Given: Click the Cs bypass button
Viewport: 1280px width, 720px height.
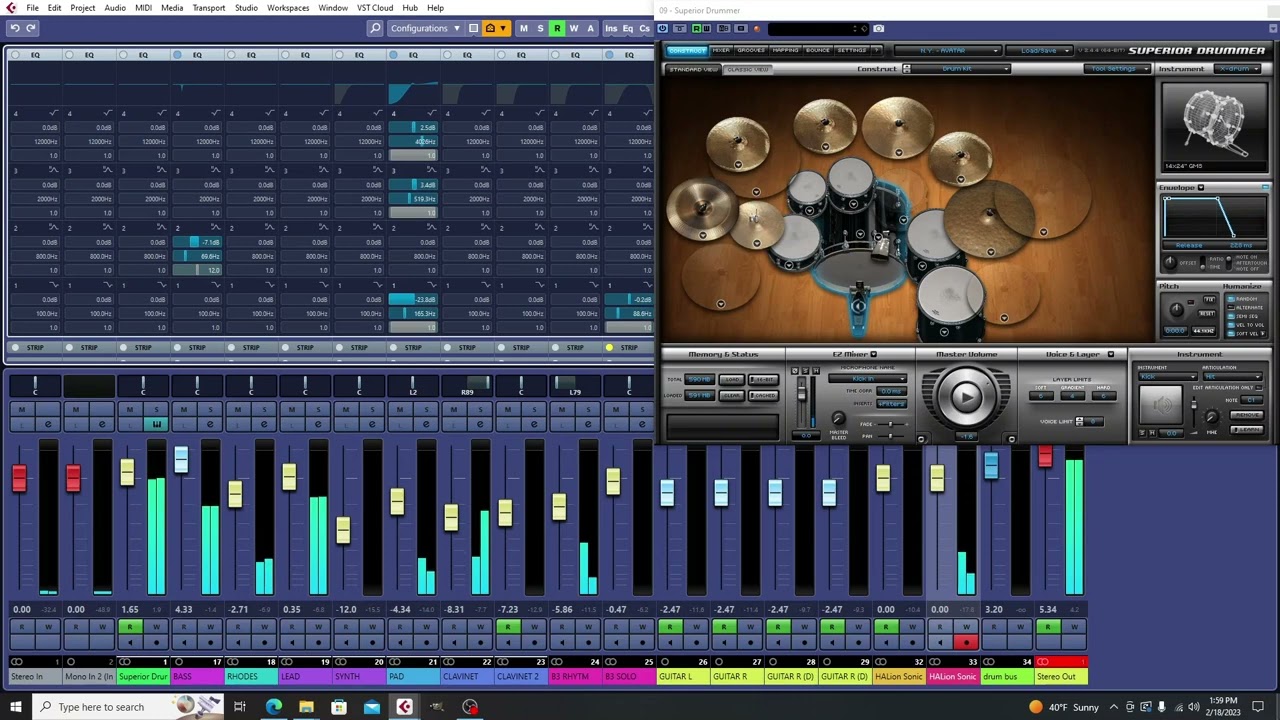Looking at the screenshot, I should [644, 28].
